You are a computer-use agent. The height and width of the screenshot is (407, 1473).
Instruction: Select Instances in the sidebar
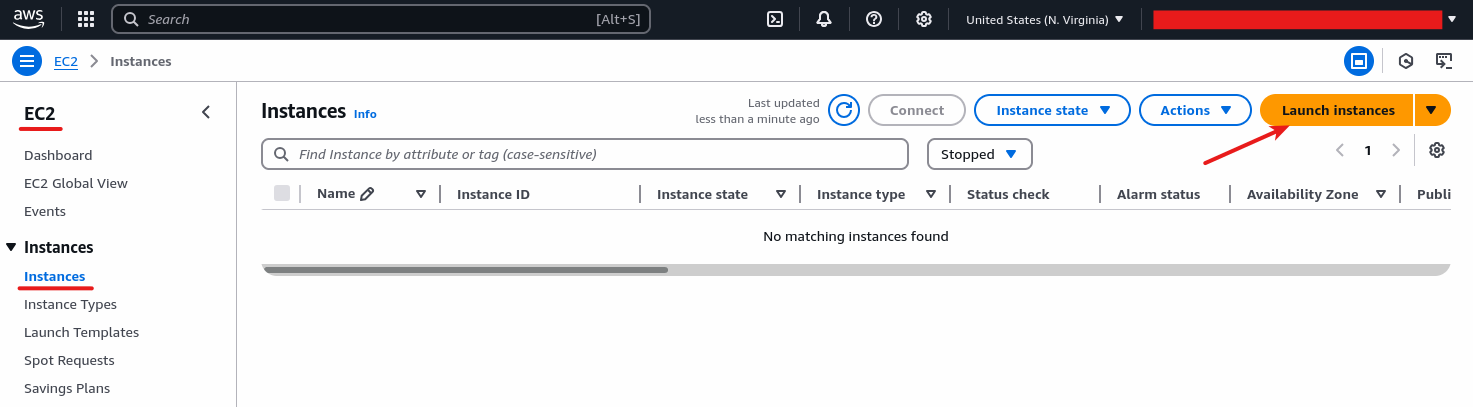point(55,276)
